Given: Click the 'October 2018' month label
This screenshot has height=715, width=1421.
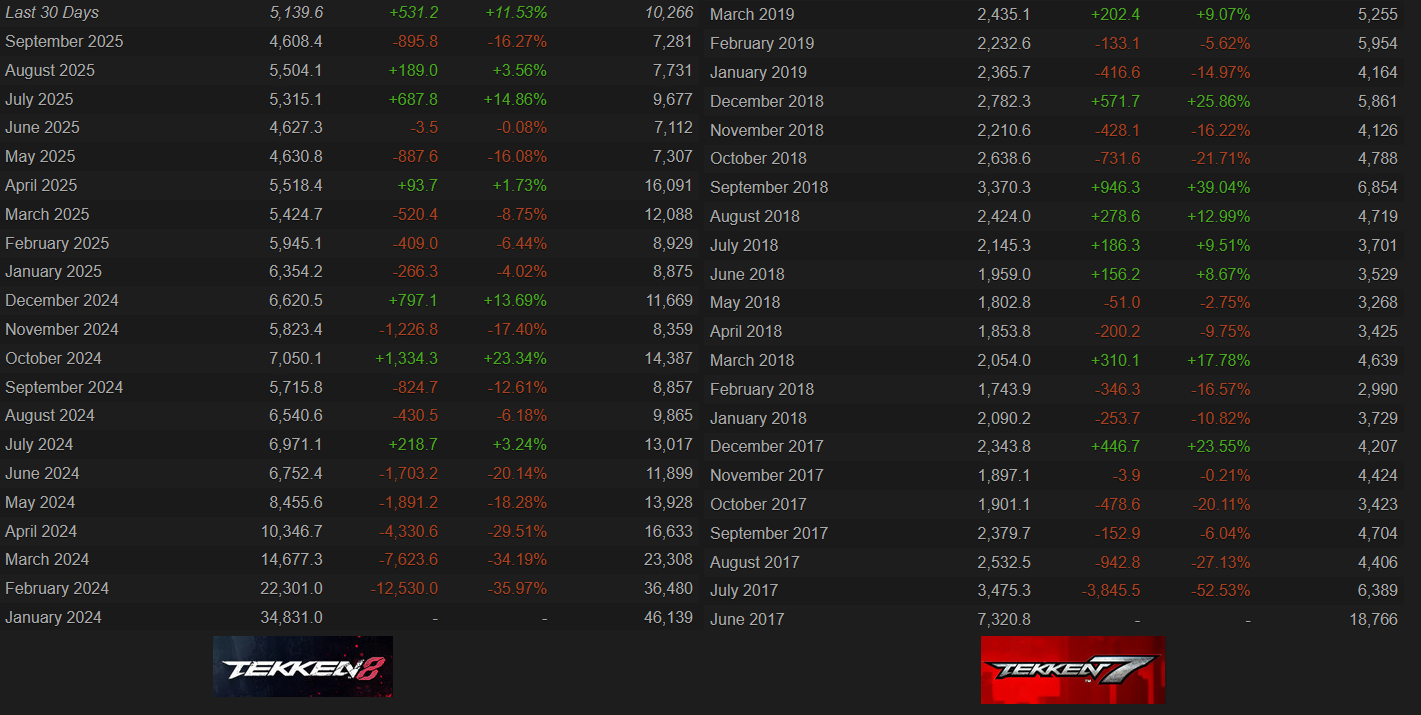Looking at the screenshot, I should tap(758, 158).
